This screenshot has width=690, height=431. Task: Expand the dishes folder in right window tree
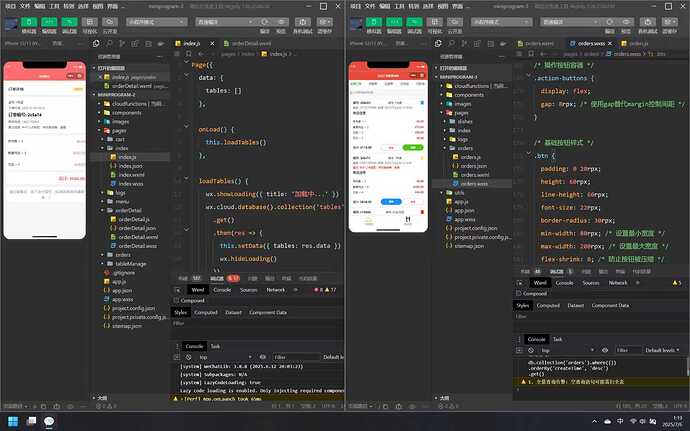[x=444, y=122]
